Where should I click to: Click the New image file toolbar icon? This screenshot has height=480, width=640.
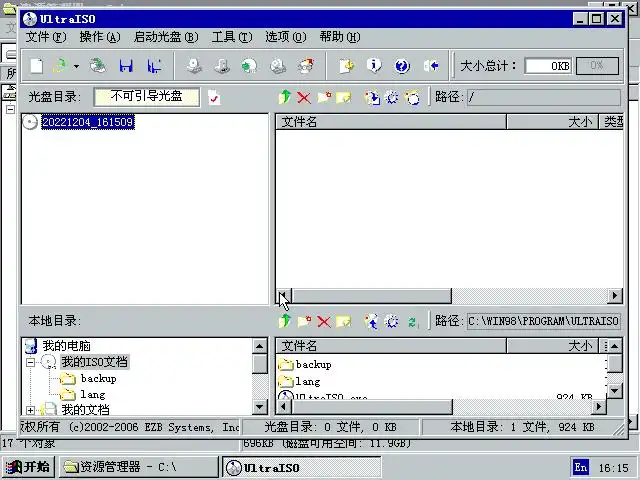(x=37, y=66)
